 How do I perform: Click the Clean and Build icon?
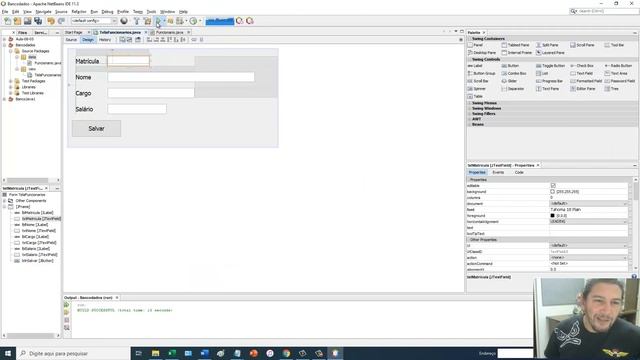[x=147, y=21]
